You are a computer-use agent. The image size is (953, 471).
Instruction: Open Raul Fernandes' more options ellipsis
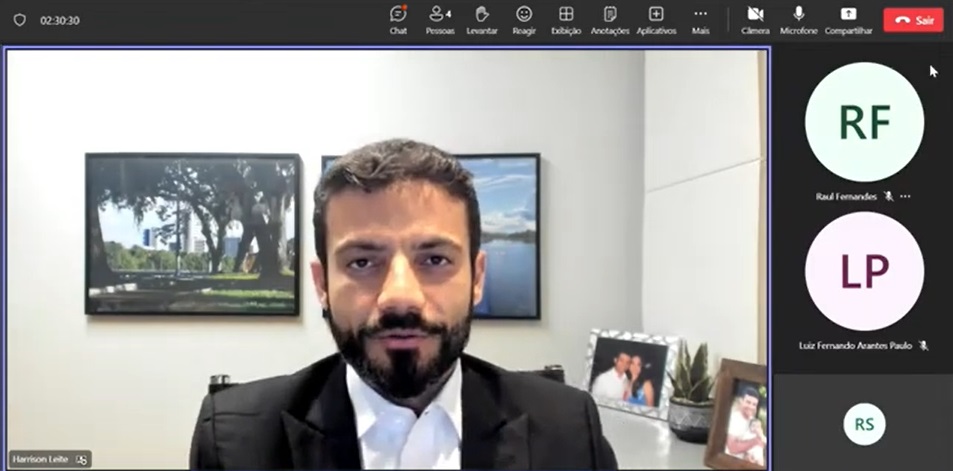click(x=905, y=197)
